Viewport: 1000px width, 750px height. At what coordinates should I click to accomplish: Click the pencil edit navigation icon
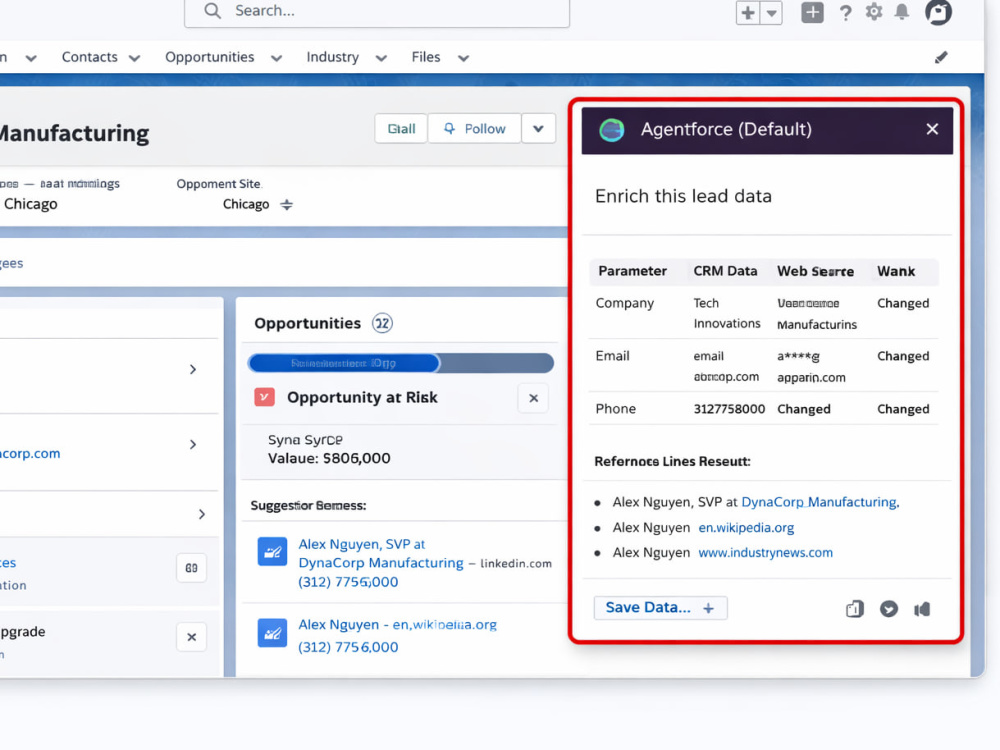tap(941, 57)
